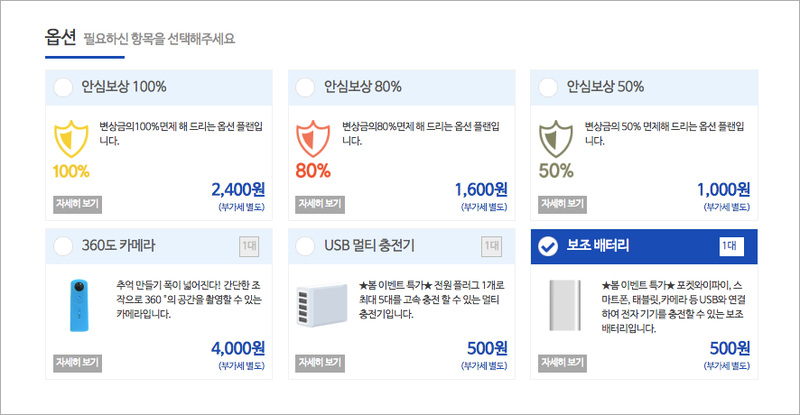Click the red 80% shield icon
This screenshot has width=800, height=415.
[313, 139]
